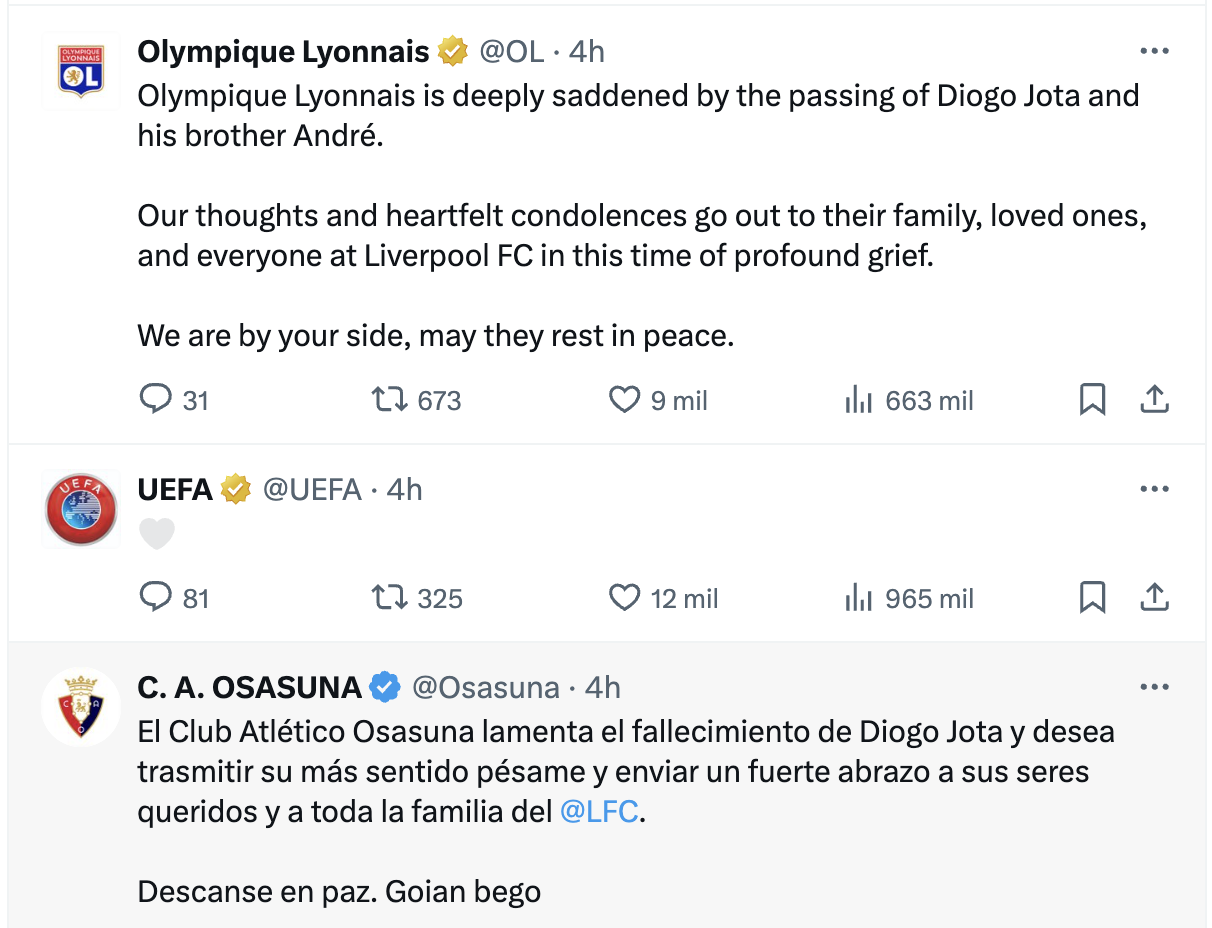The width and height of the screenshot is (1212, 928).
Task: Open the Olympique Lyonnais profile name
Action: coord(283,51)
